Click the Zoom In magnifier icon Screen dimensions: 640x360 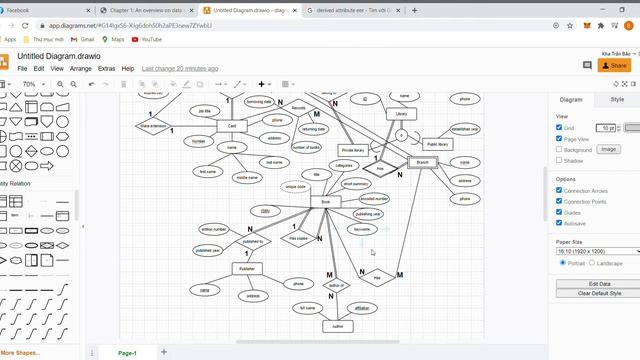[x=60, y=84]
